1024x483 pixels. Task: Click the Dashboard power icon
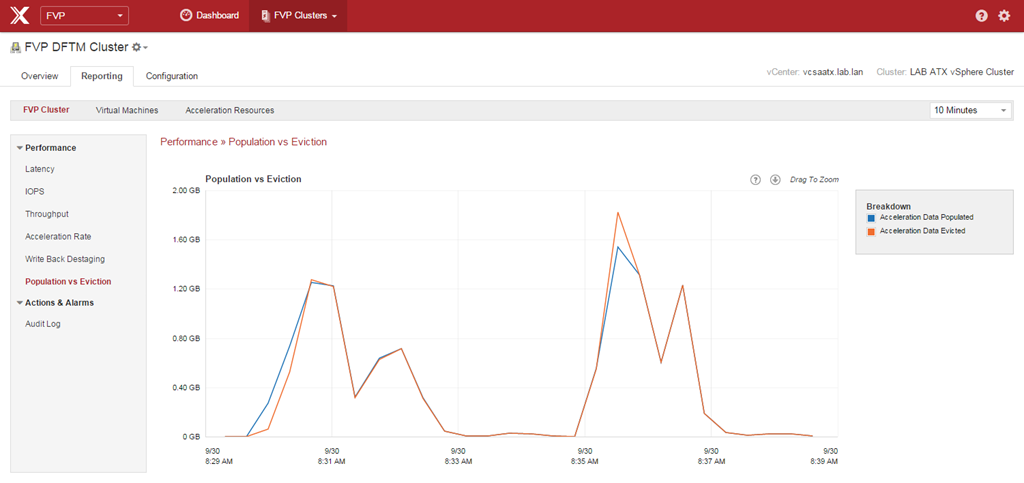pos(186,16)
